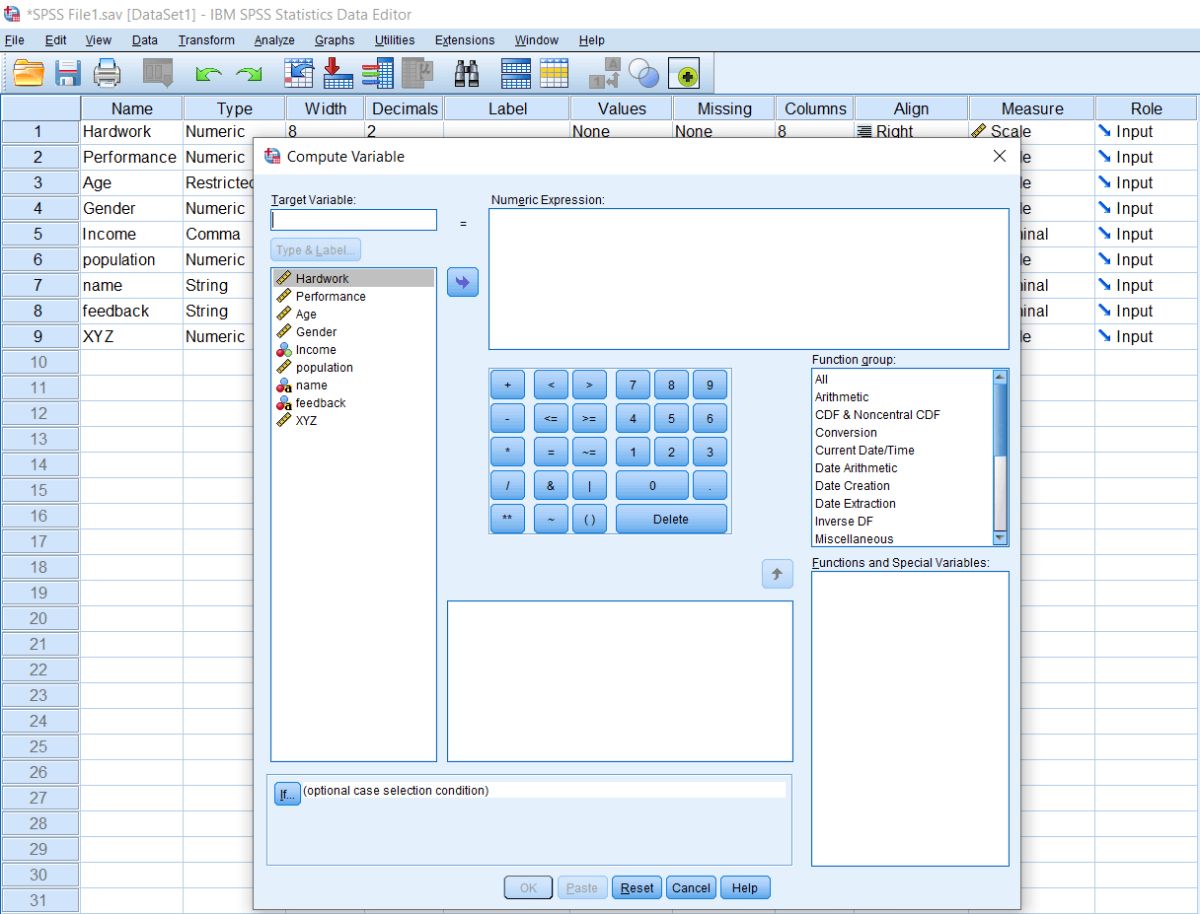Click the keypad digit 7 button
The image size is (1200, 914).
pyautogui.click(x=633, y=385)
